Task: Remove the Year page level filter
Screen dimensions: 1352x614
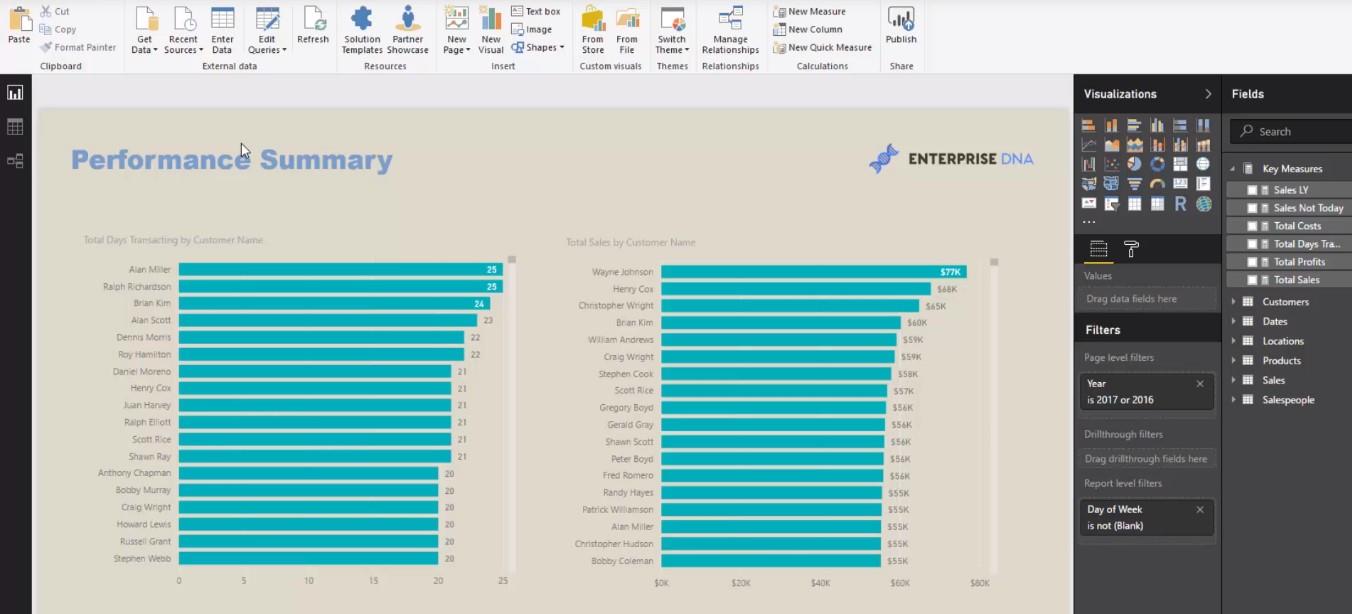Action: coord(1200,384)
